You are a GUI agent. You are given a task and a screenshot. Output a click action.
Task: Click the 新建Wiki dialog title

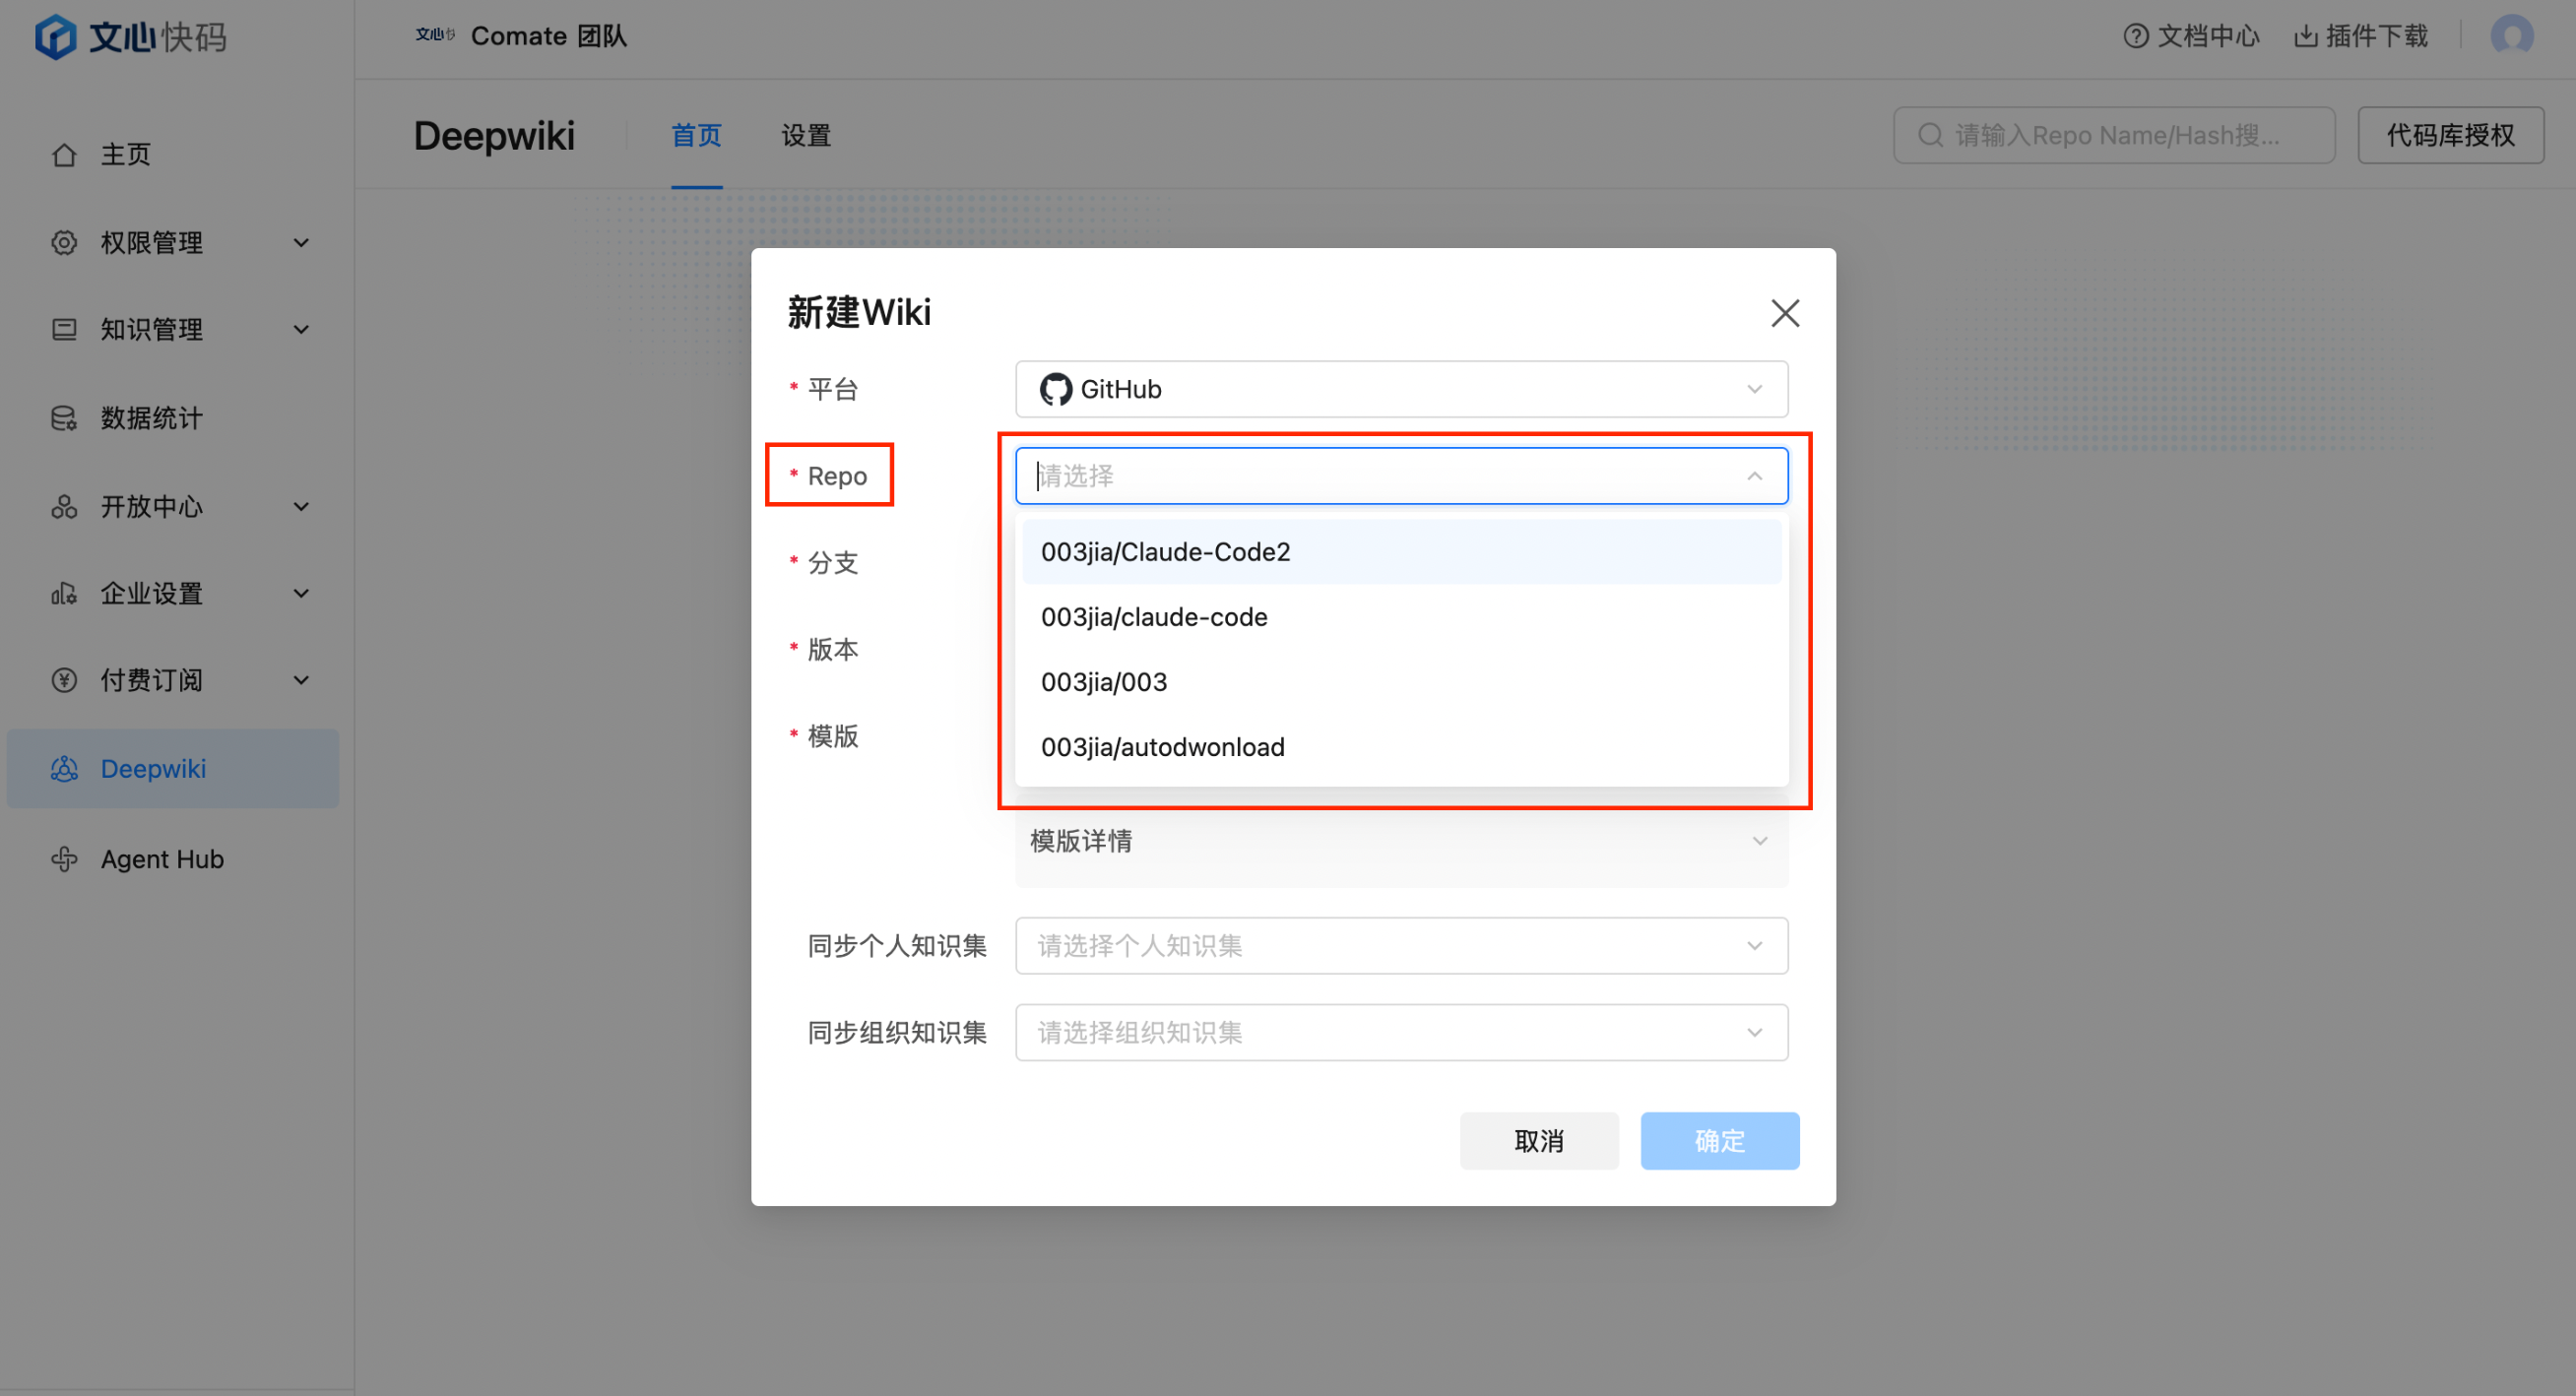859,313
